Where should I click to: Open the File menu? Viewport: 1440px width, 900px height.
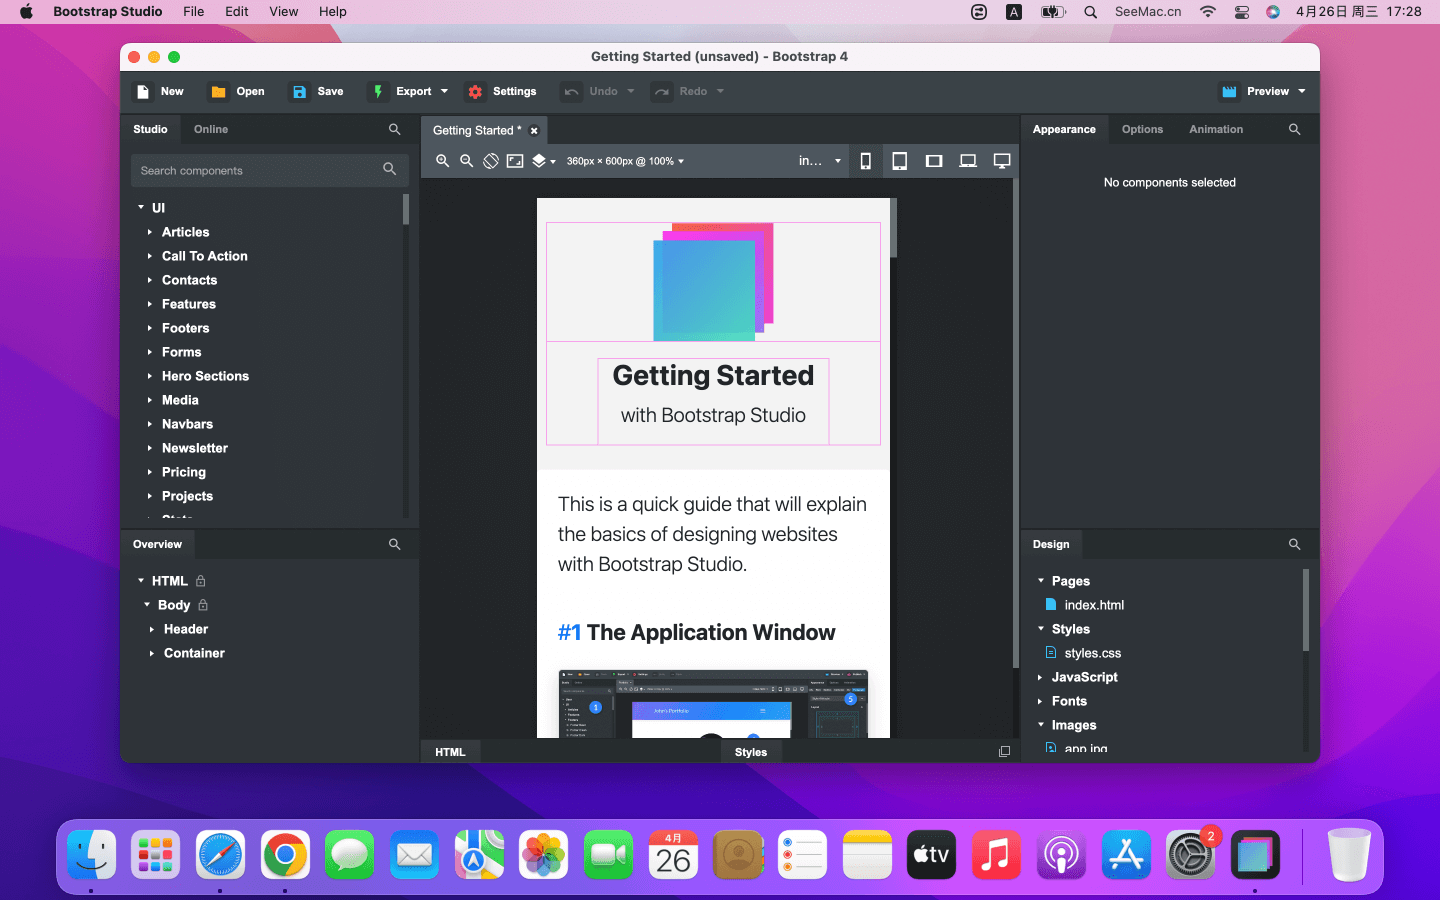pyautogui.click(x=194, y=12)
